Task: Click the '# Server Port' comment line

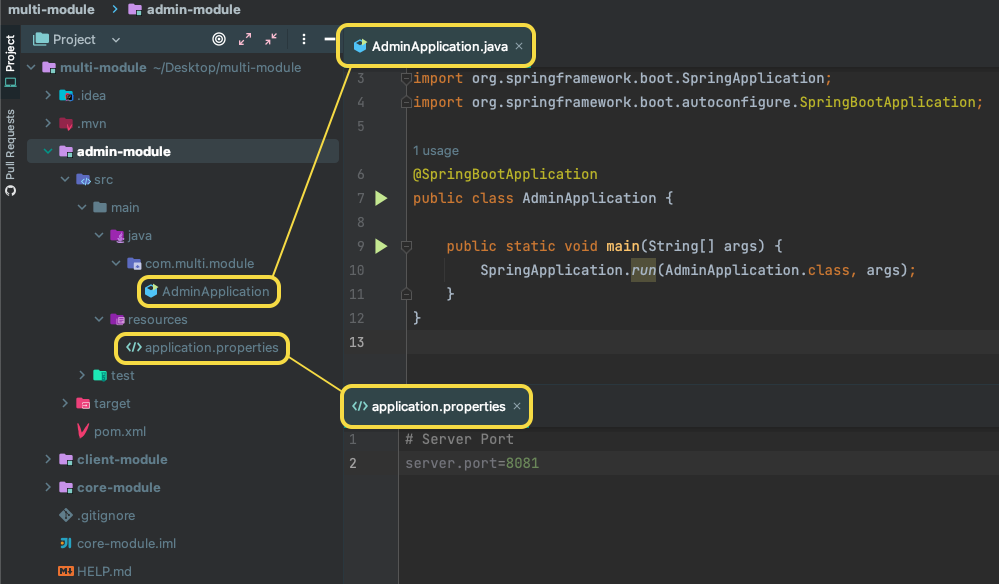Action: pyautogui.click(x=459, y=439)
